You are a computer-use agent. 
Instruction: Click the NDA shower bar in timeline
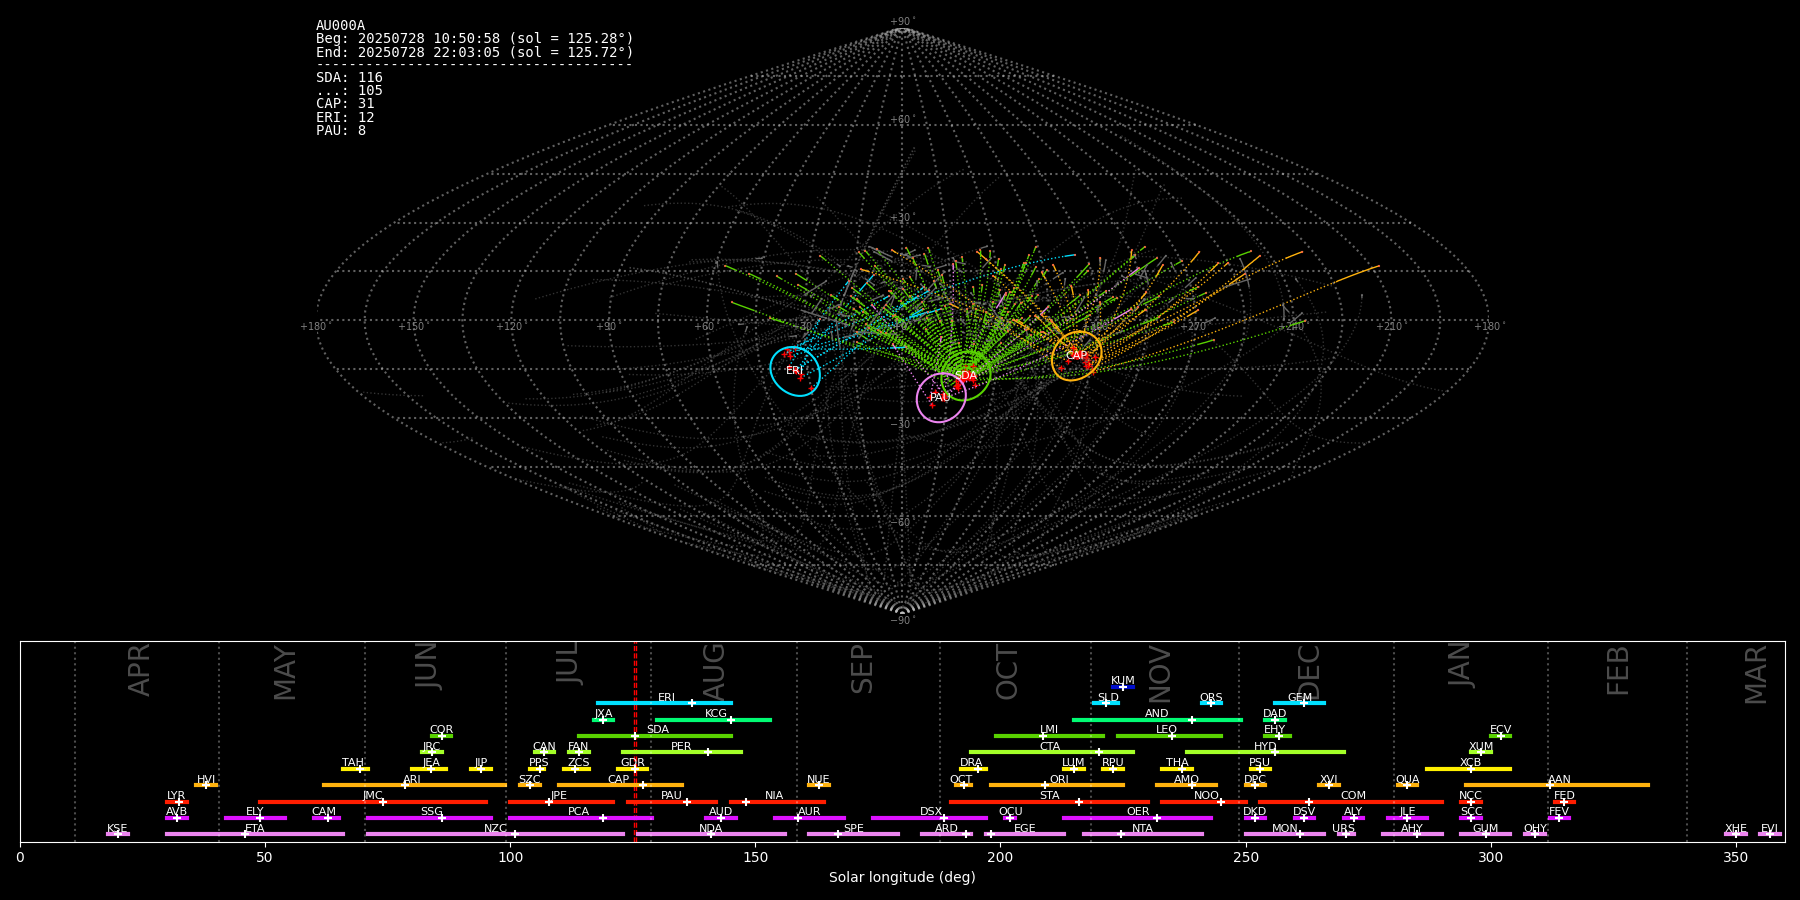711,834
